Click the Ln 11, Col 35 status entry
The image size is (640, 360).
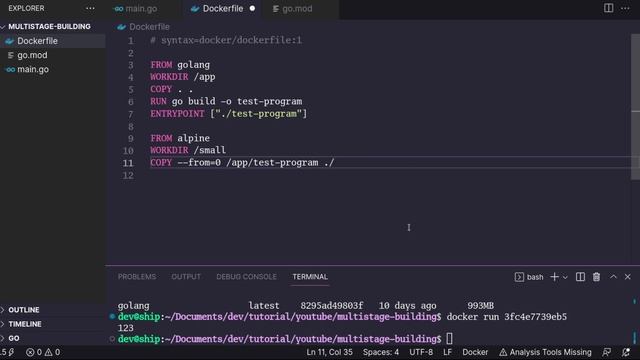click(x=329, y=352)
